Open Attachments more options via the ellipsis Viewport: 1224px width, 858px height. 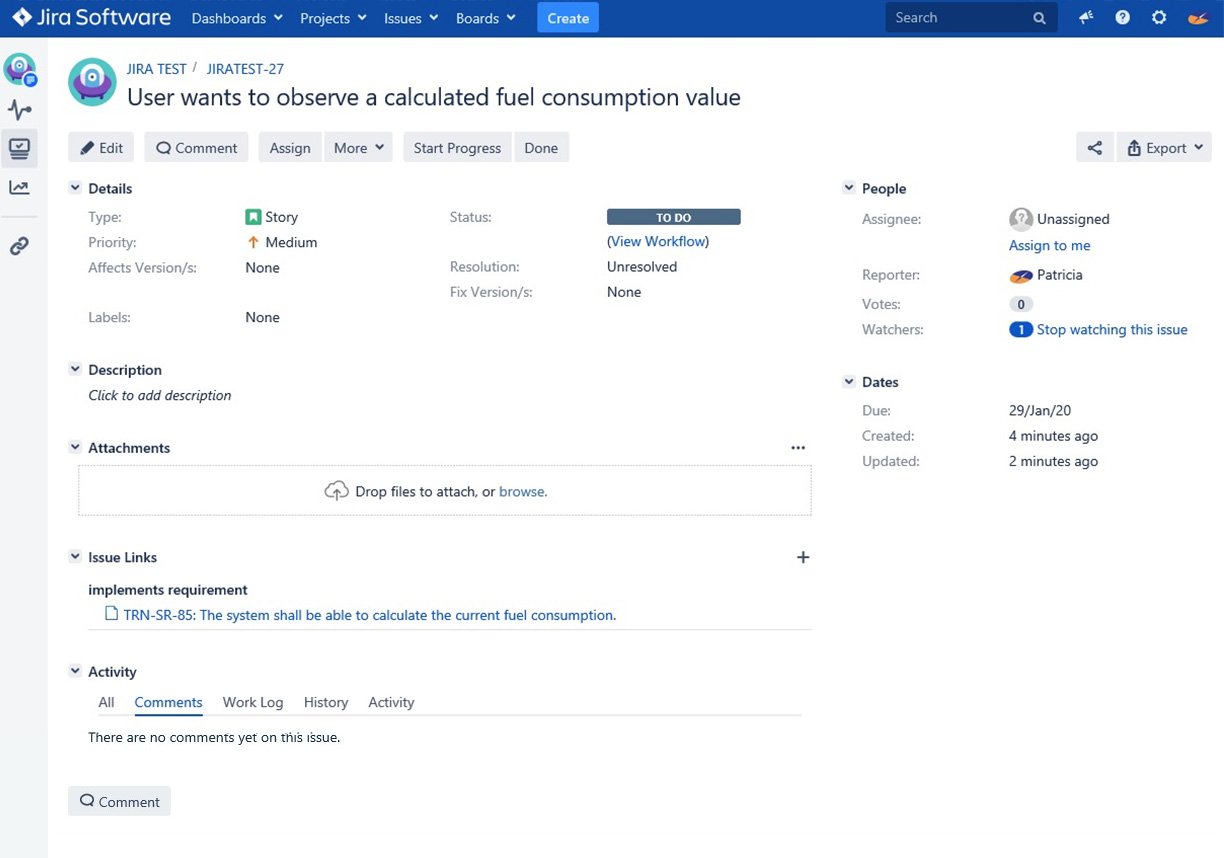[x=798, y=447]
